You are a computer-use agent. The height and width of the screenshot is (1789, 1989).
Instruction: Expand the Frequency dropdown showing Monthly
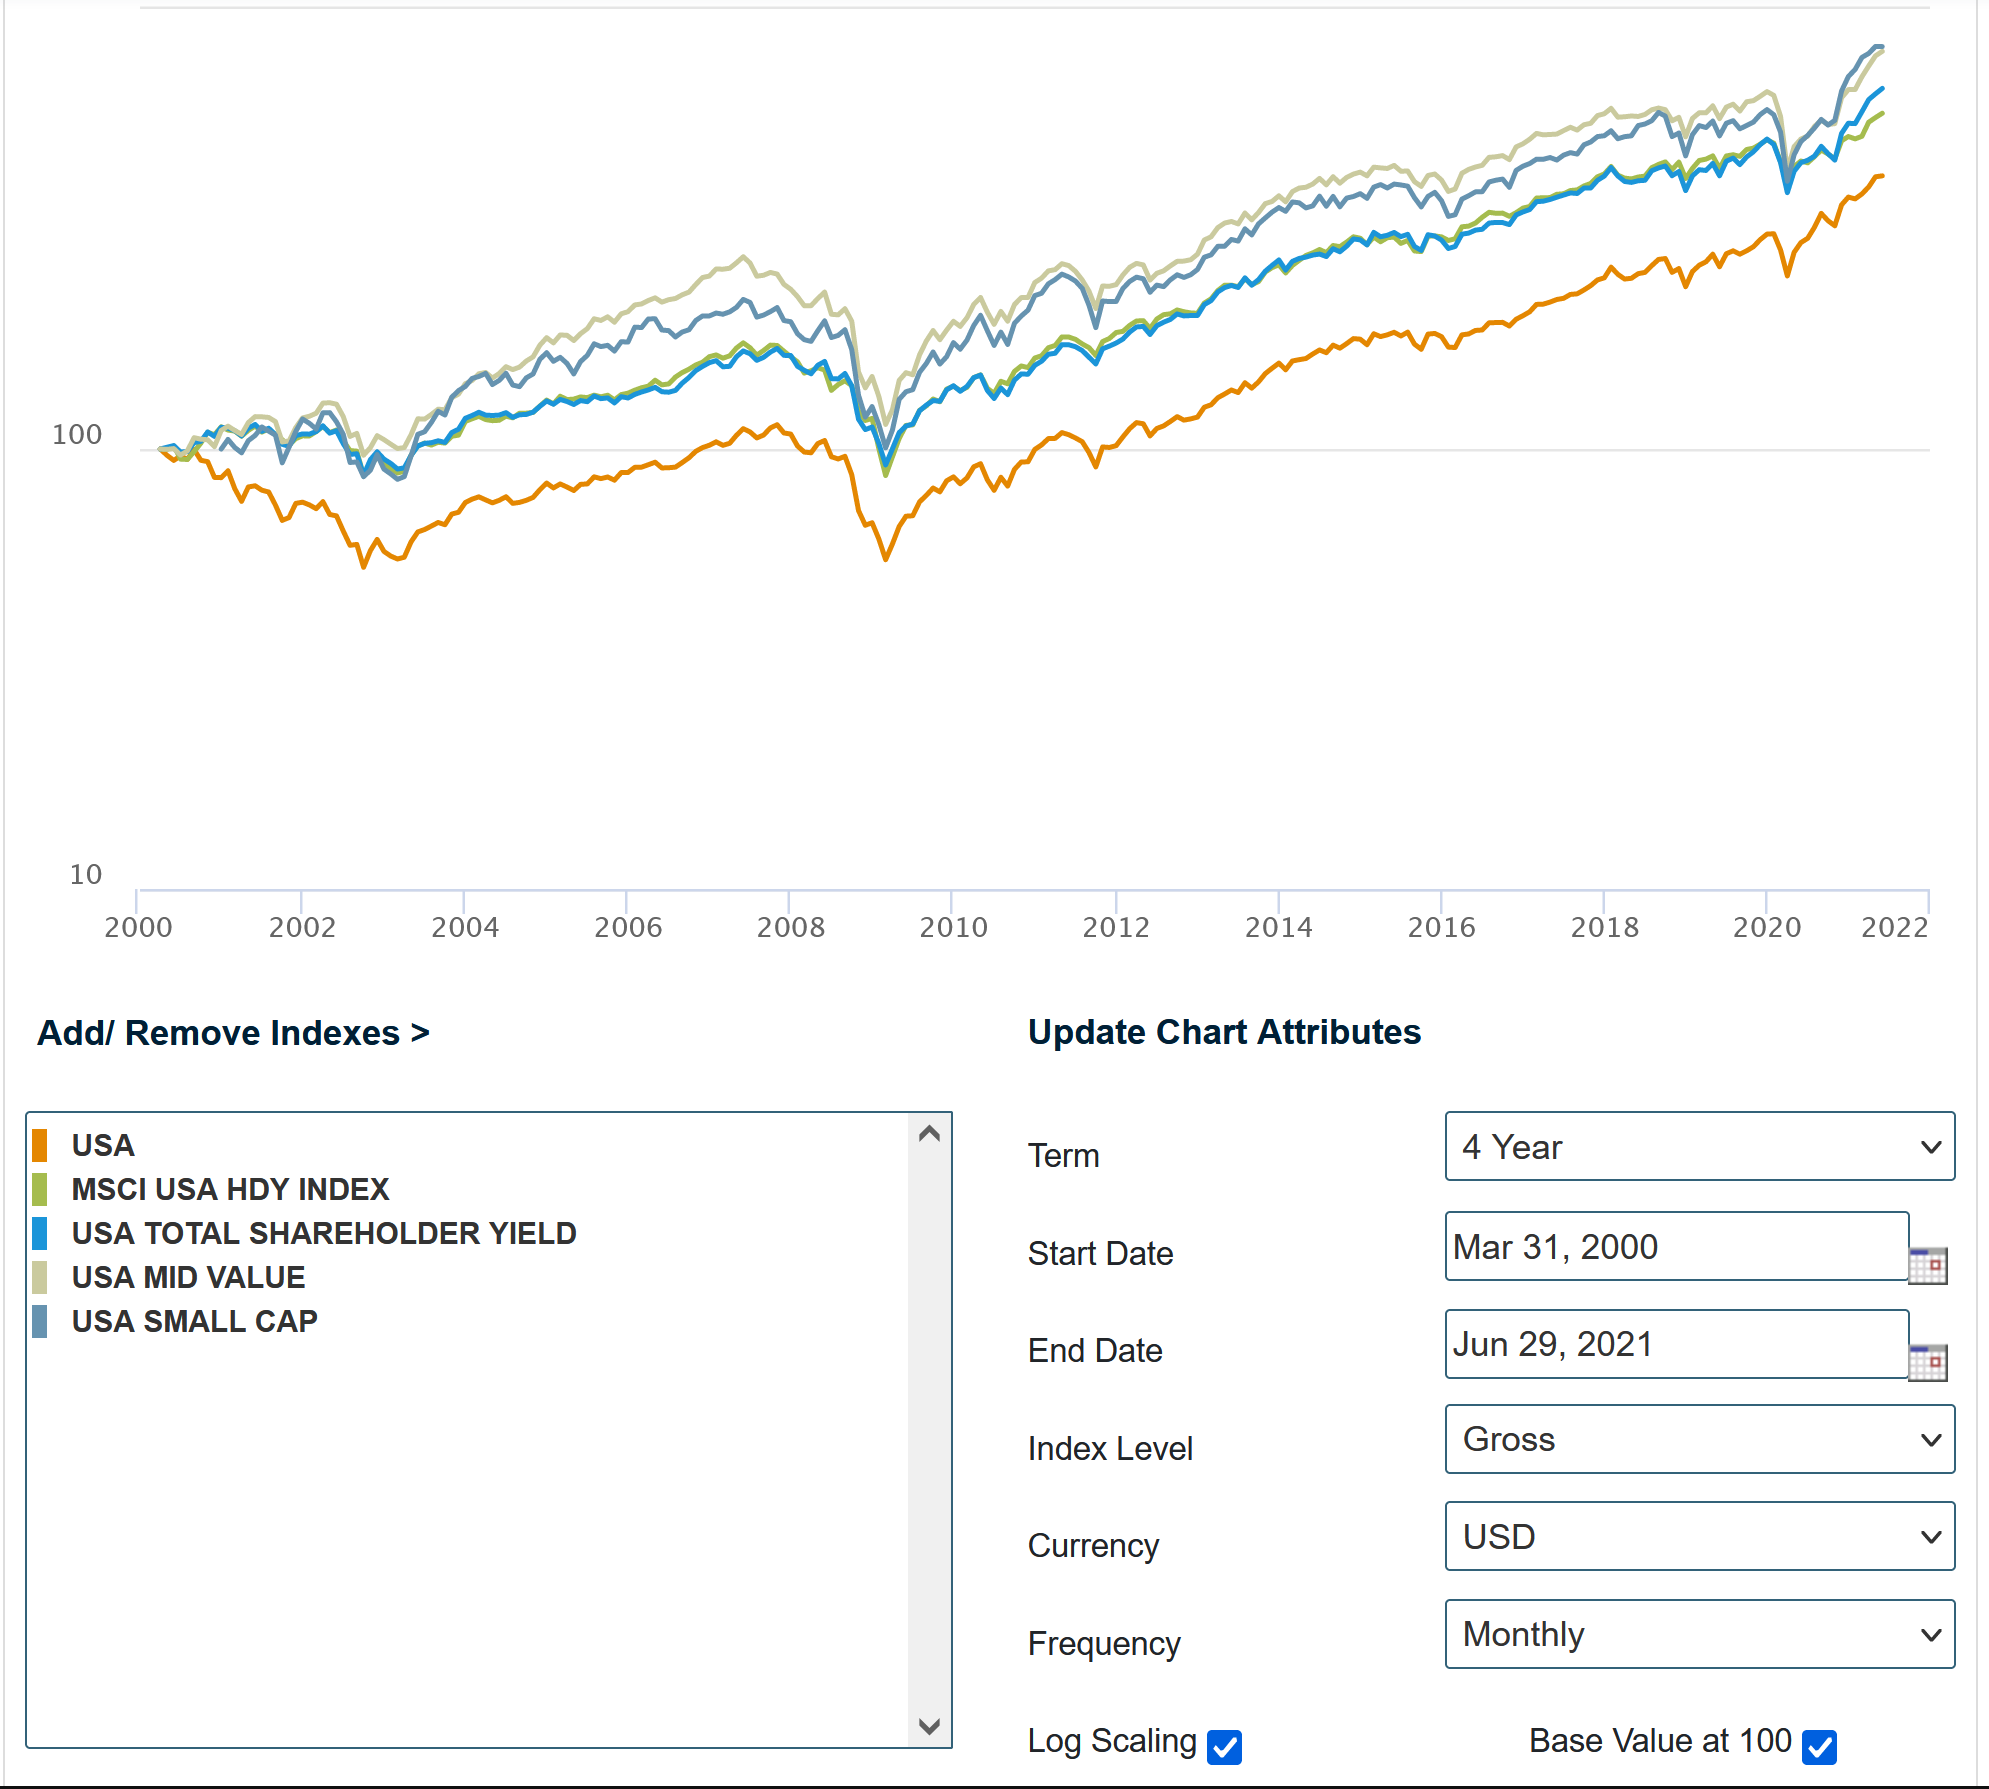1699,1634
